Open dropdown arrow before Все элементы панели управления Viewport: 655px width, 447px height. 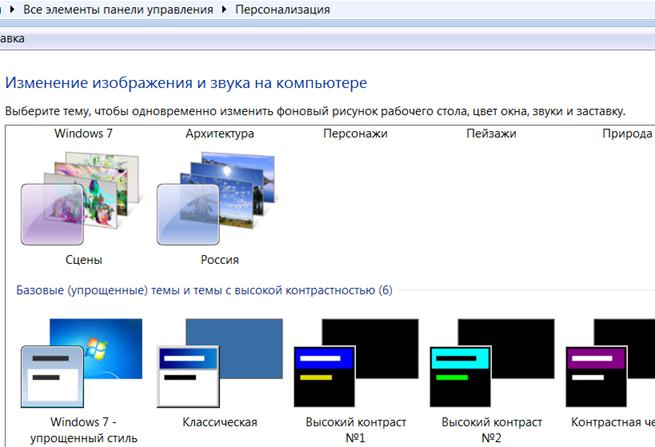(x=12, y=9)
